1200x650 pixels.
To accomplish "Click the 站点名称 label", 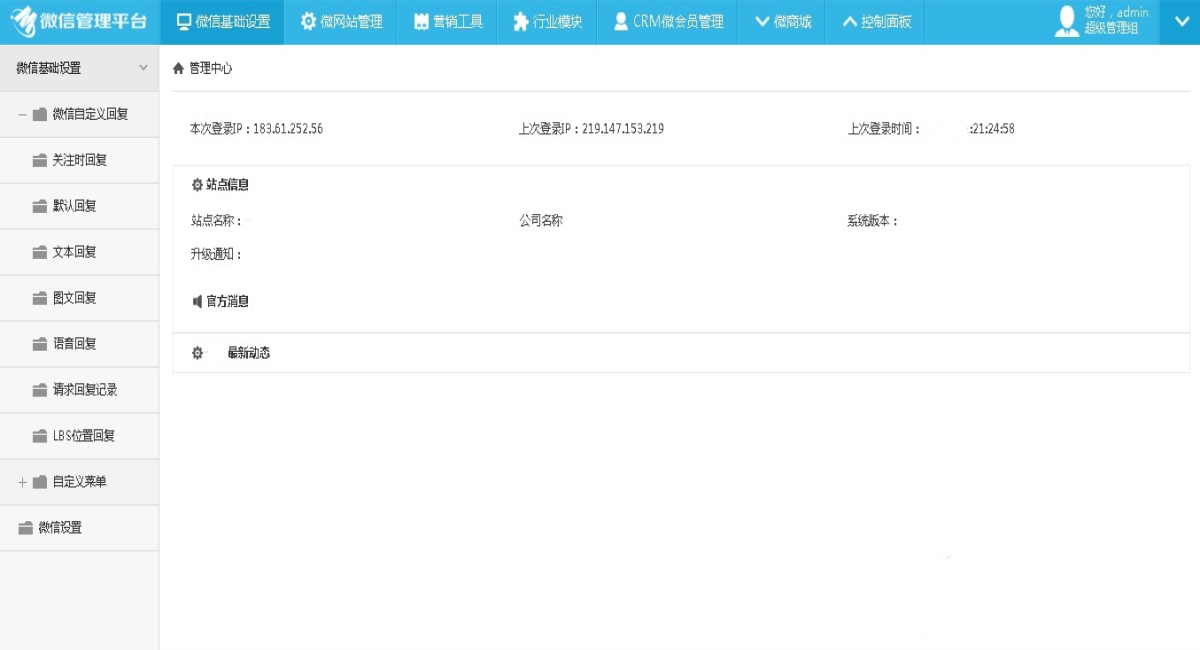I will (216, 221).
